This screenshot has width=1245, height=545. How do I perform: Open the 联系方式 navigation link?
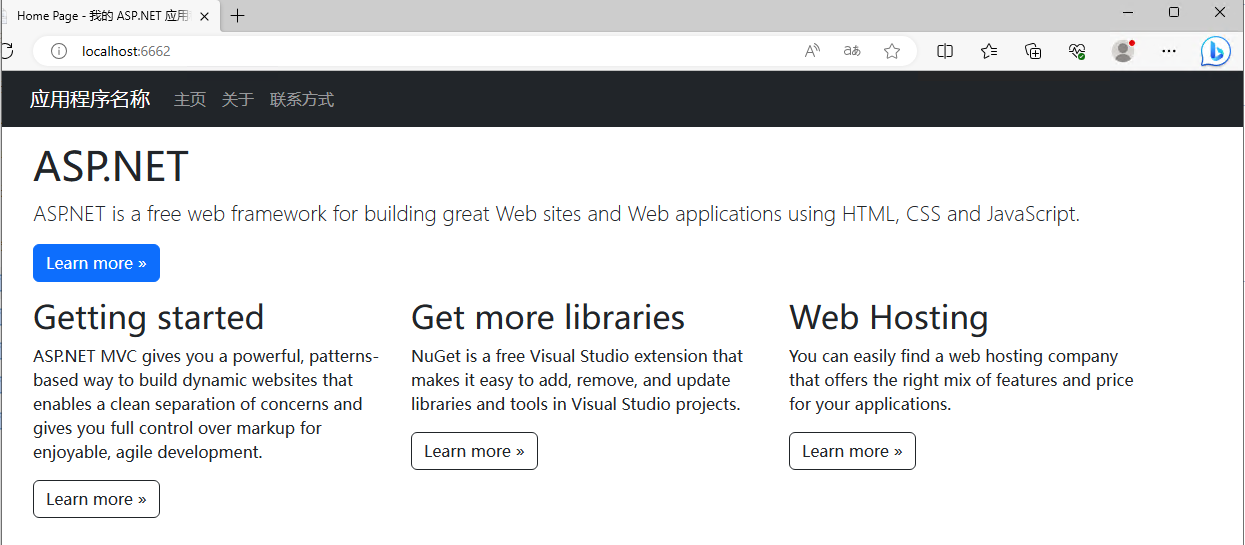tap(302, 99)
